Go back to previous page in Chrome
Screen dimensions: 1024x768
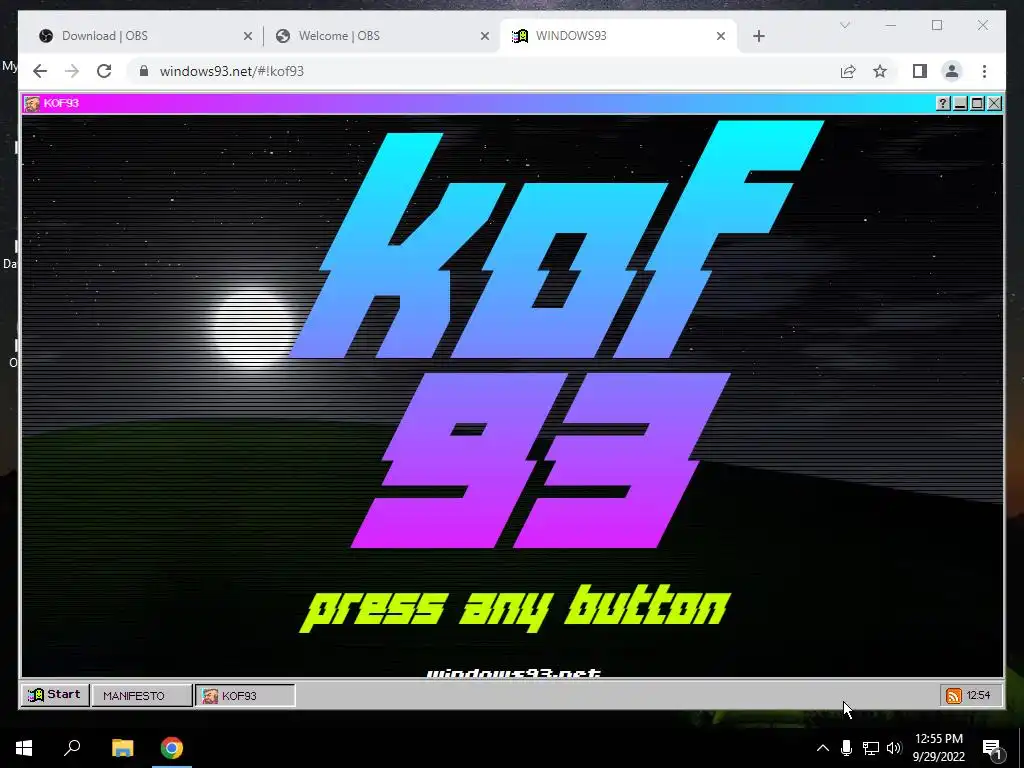click(x=40, y=71)
